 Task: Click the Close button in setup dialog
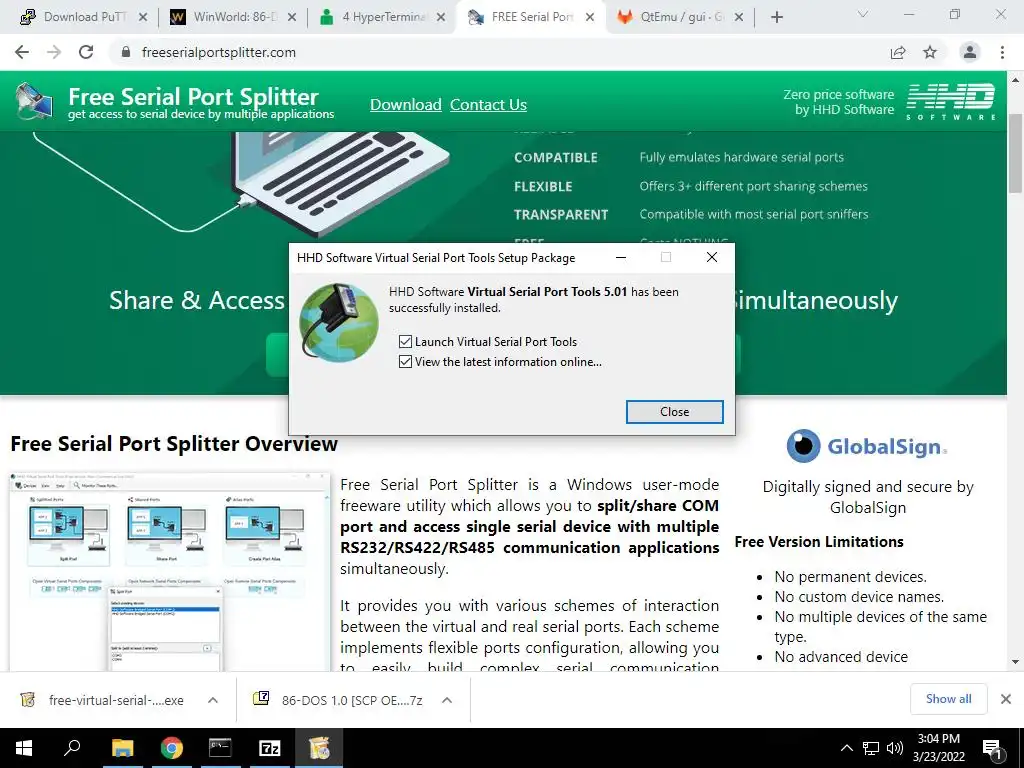675,411
